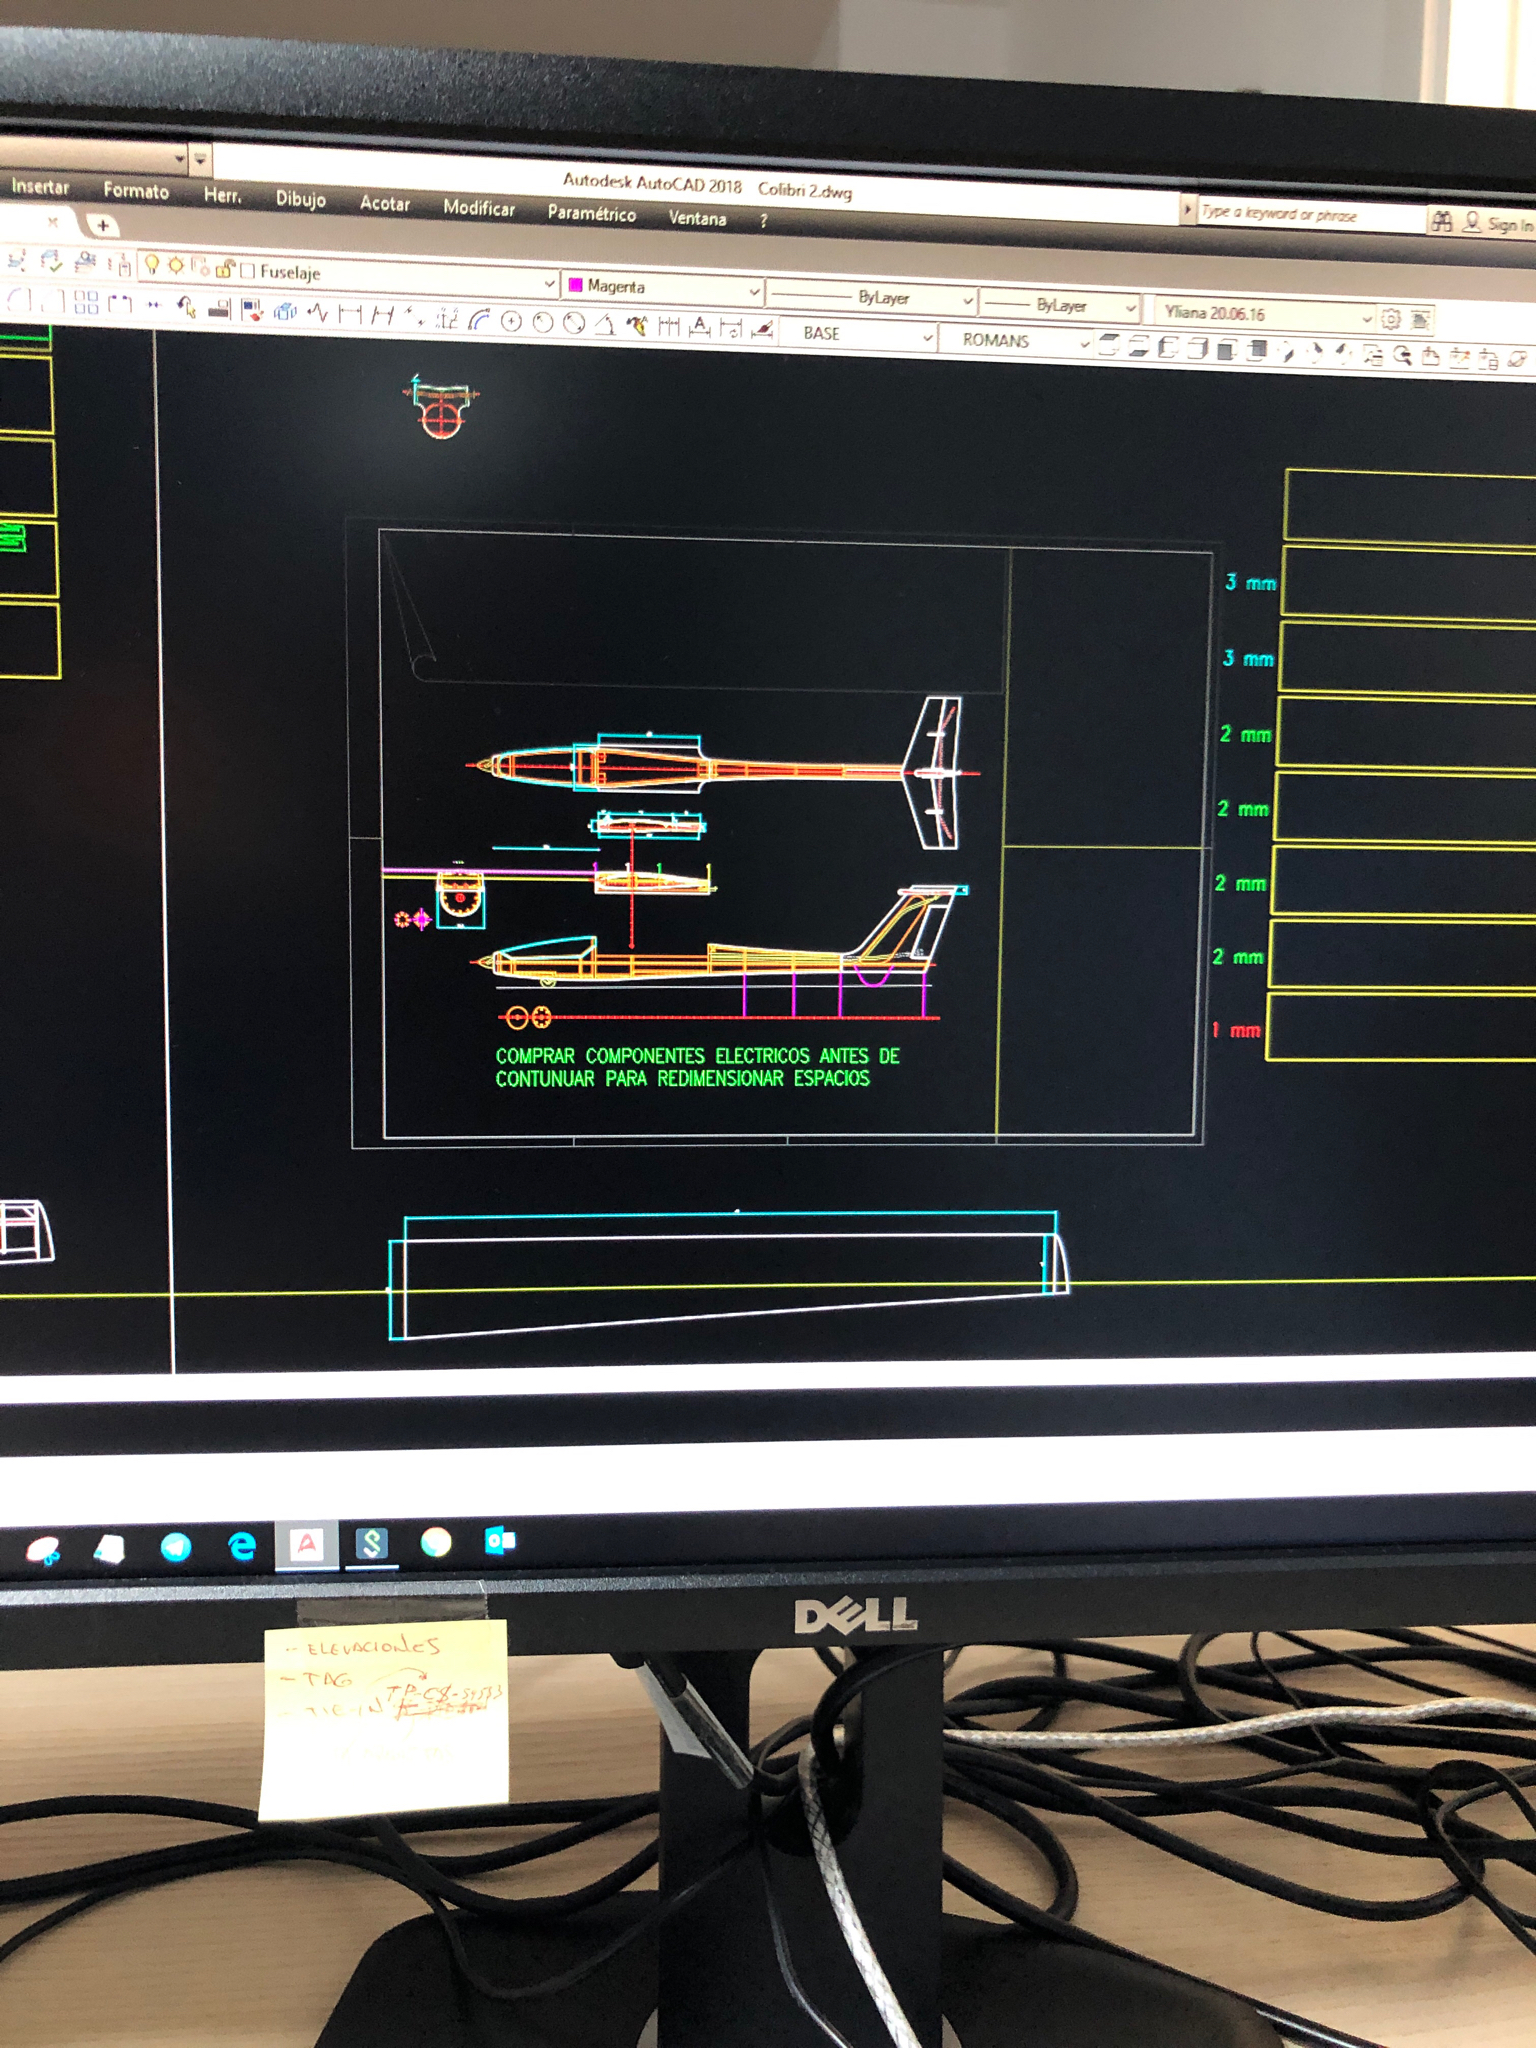Click the Dimension Style brush icon
The image size is (1536, 2048).
763,329
